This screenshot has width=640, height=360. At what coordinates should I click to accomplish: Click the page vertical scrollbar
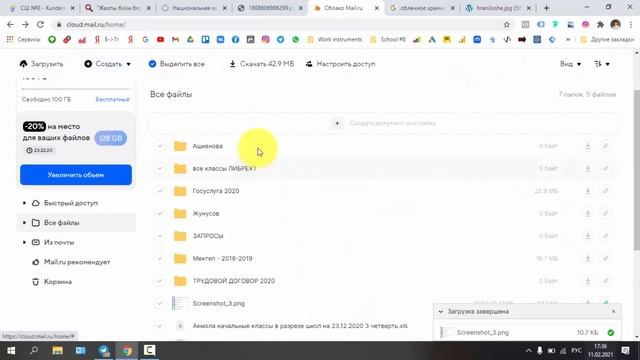tap(637, 169)
